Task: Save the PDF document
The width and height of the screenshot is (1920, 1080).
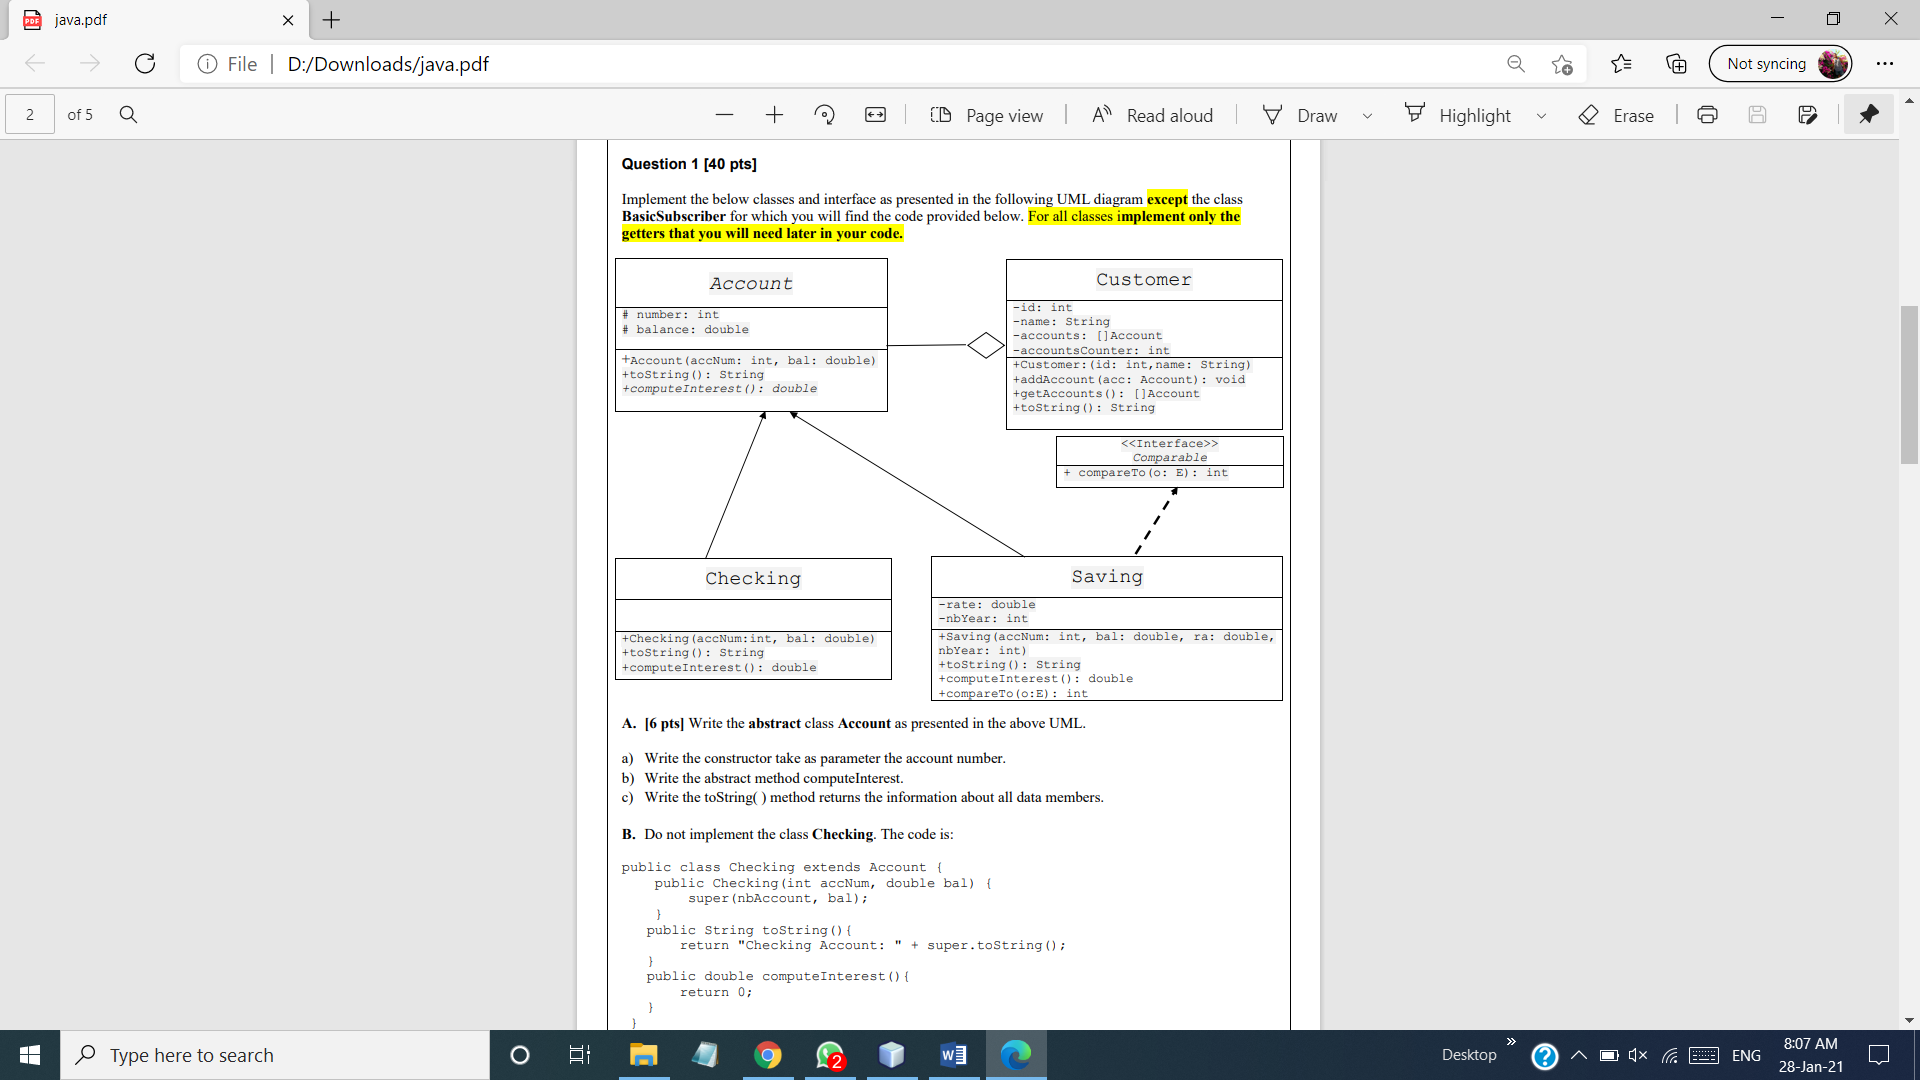Action: click(x=1758, y=114)
